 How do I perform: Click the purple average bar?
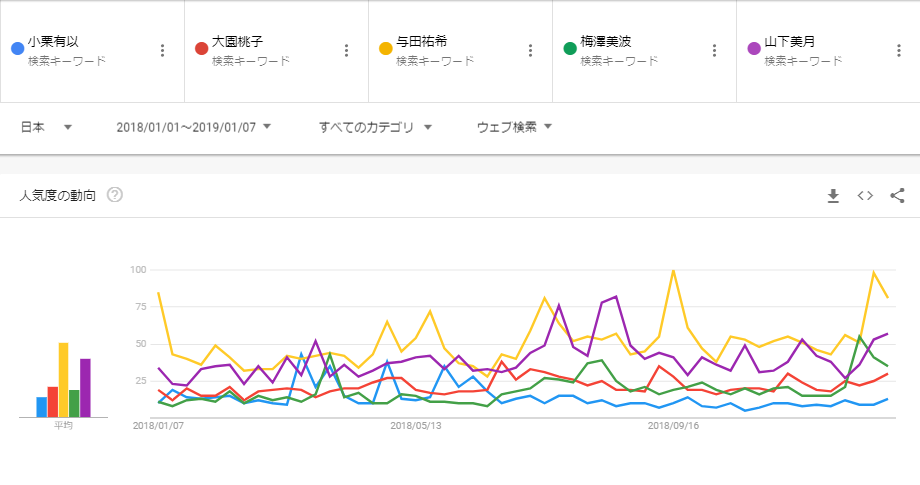85,387
